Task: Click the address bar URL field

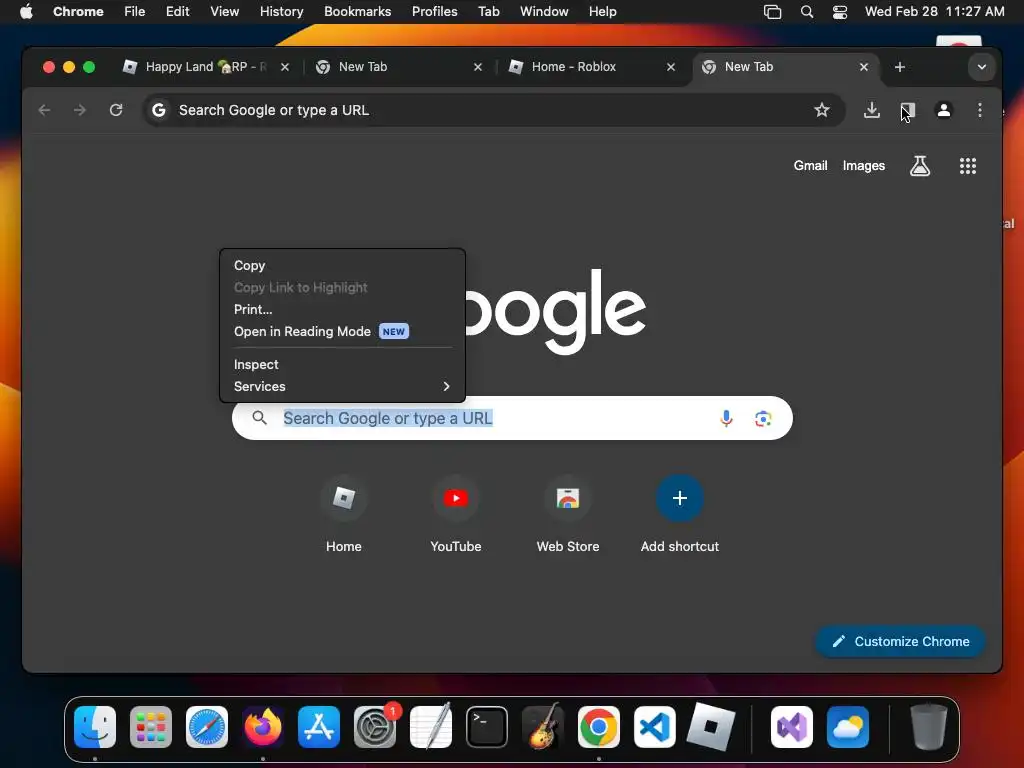Action: [x=493, y=110]
